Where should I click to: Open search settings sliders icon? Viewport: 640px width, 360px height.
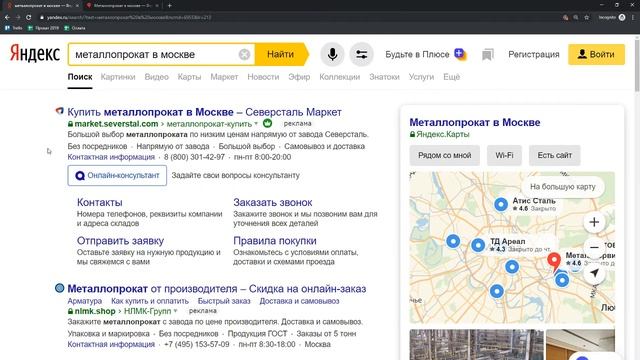point(361,54)
